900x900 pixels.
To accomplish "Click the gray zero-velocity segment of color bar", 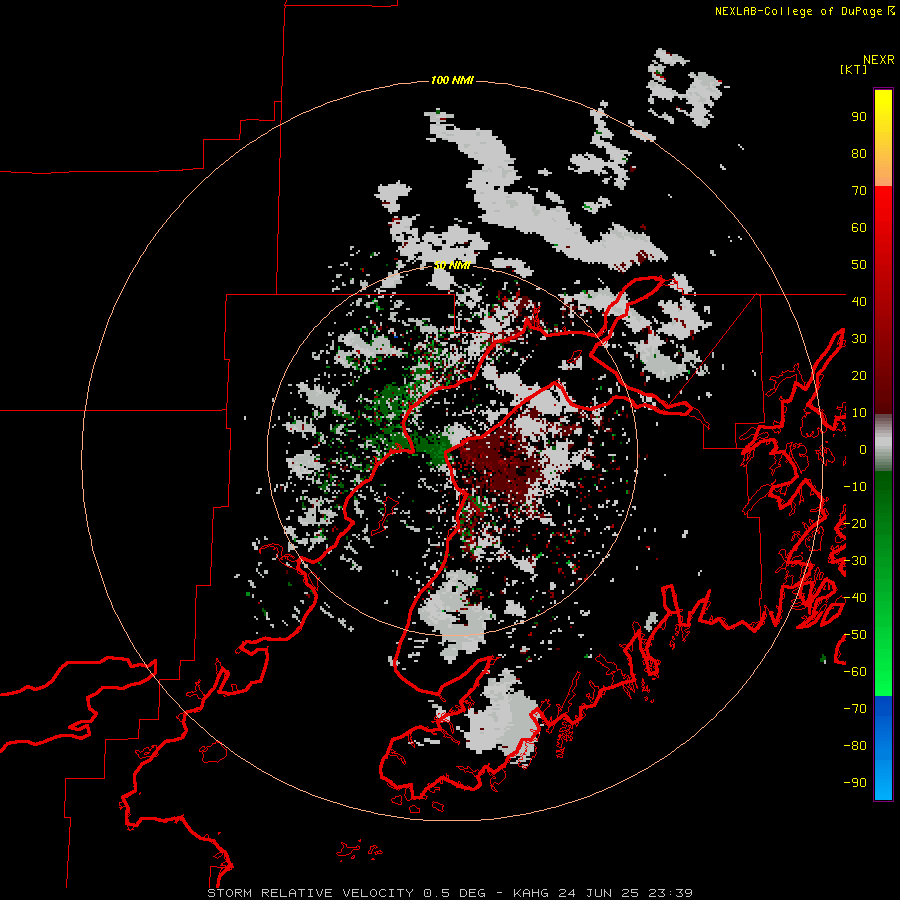I will (x=883, y=443).
